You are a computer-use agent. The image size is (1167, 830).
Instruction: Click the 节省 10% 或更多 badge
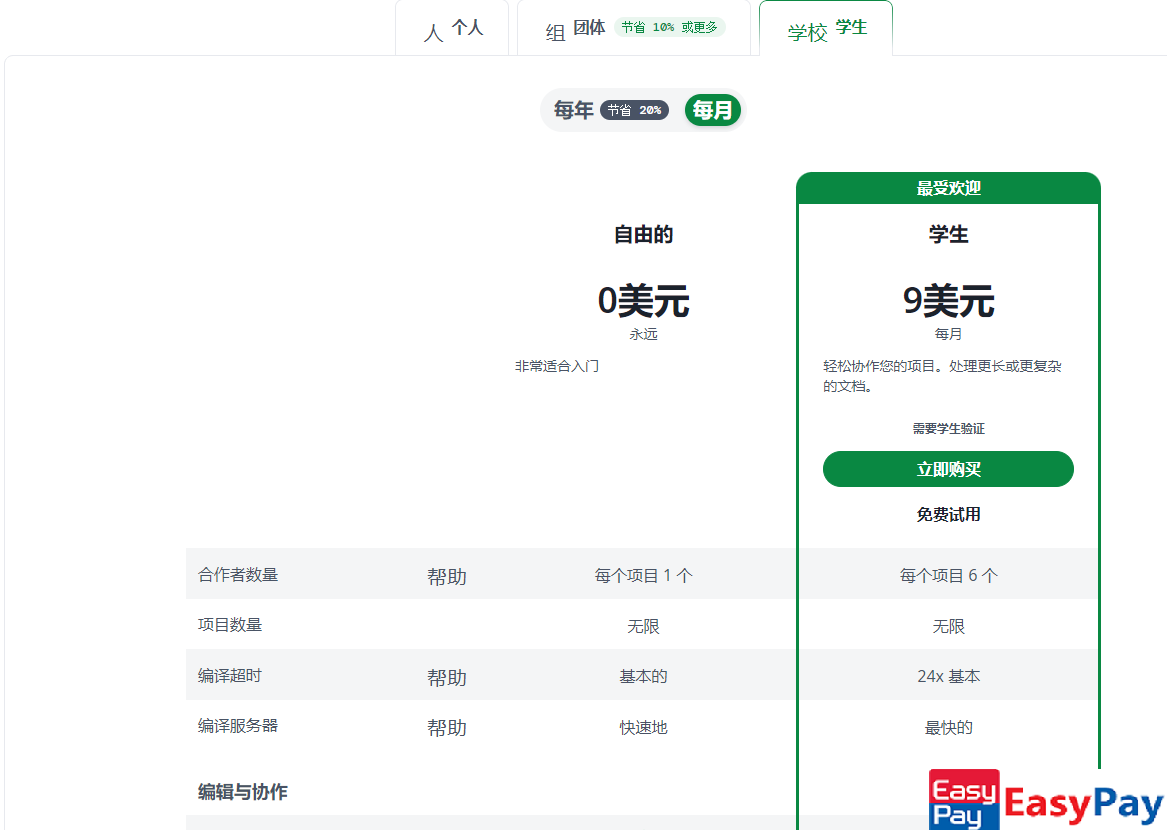(669, 28)
